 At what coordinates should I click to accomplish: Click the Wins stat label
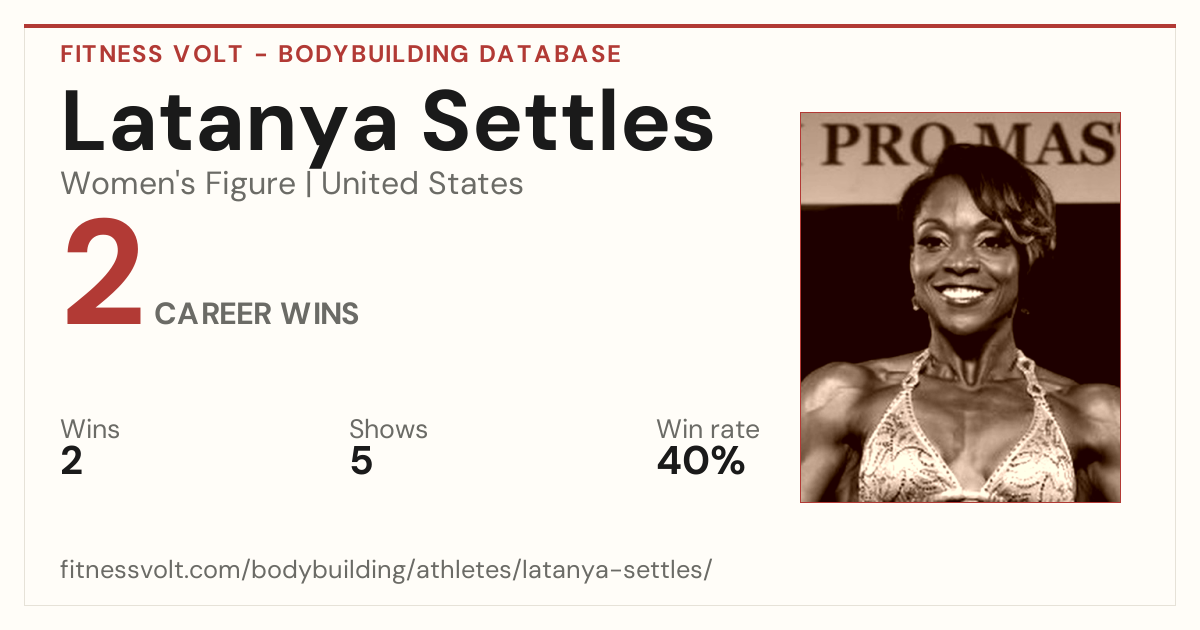[90, 430]
